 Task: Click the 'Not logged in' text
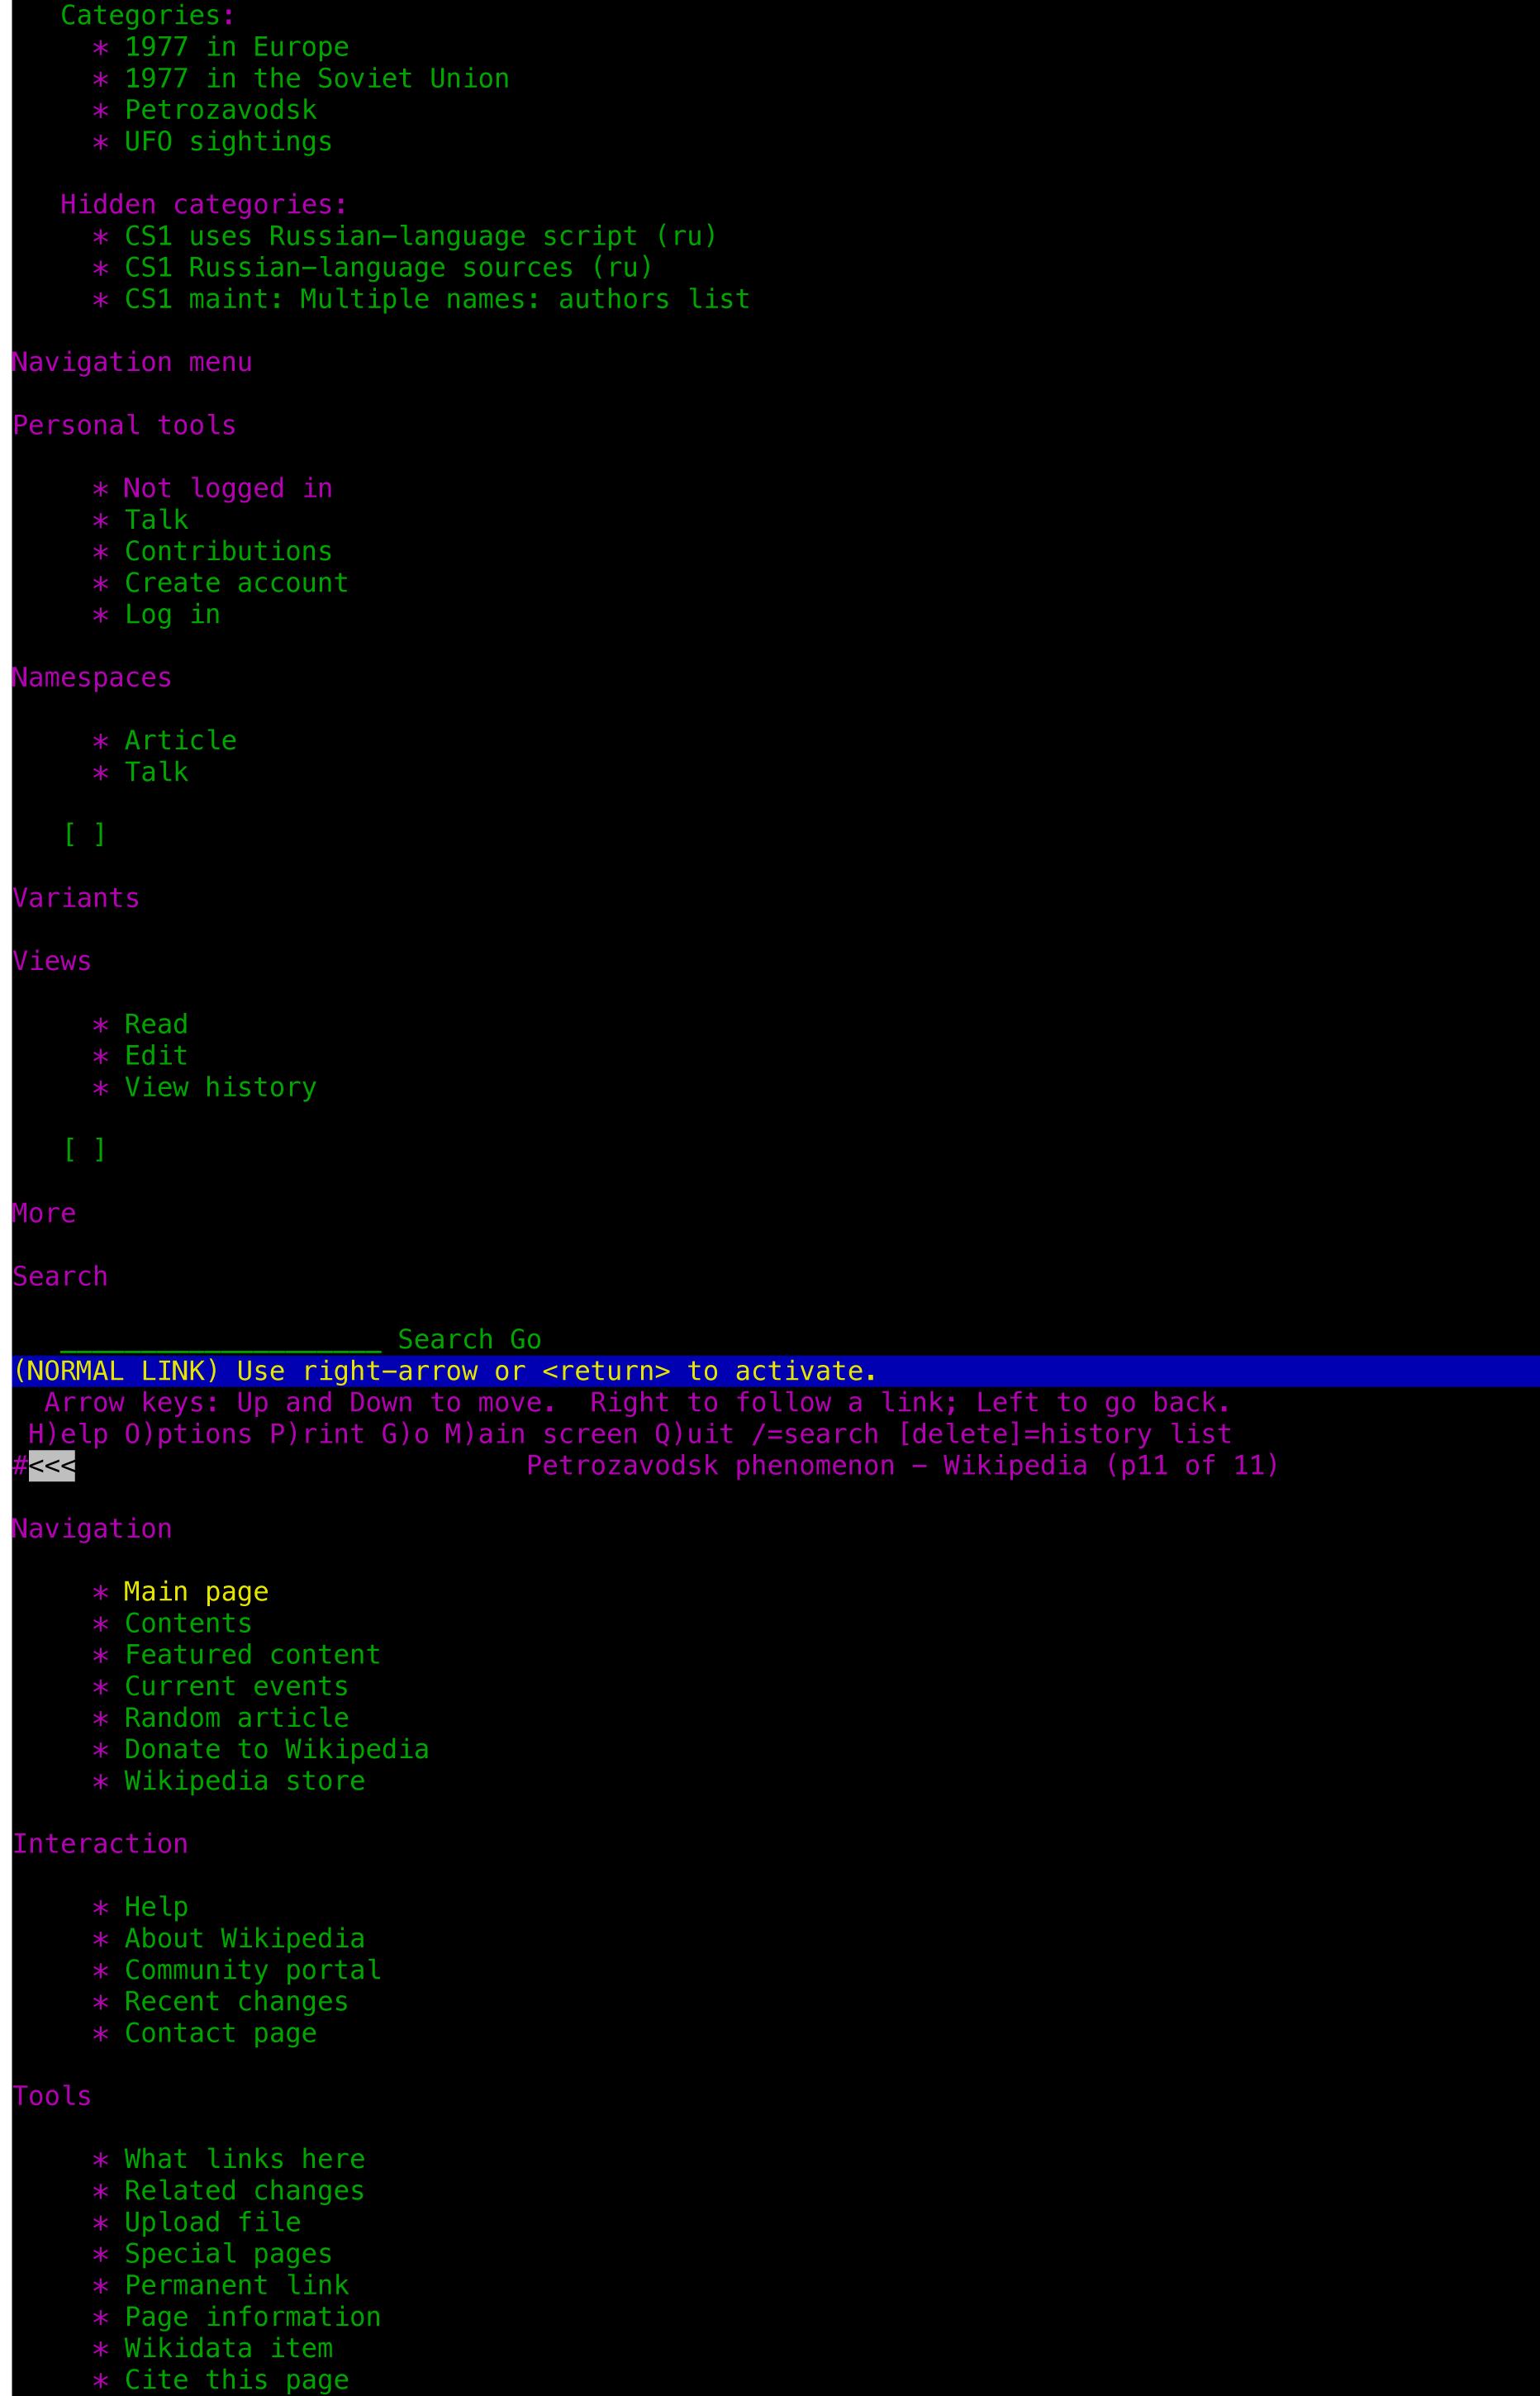[229, 489]
